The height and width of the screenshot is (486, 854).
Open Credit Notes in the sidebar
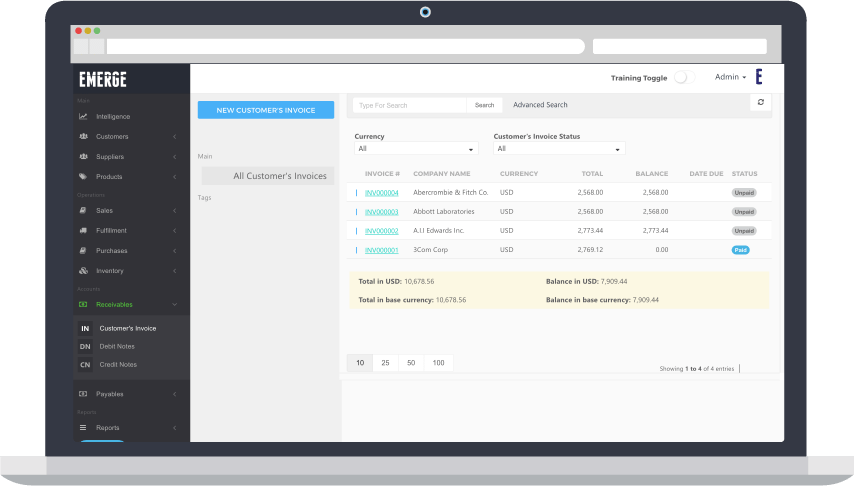(x=118, y=364)
